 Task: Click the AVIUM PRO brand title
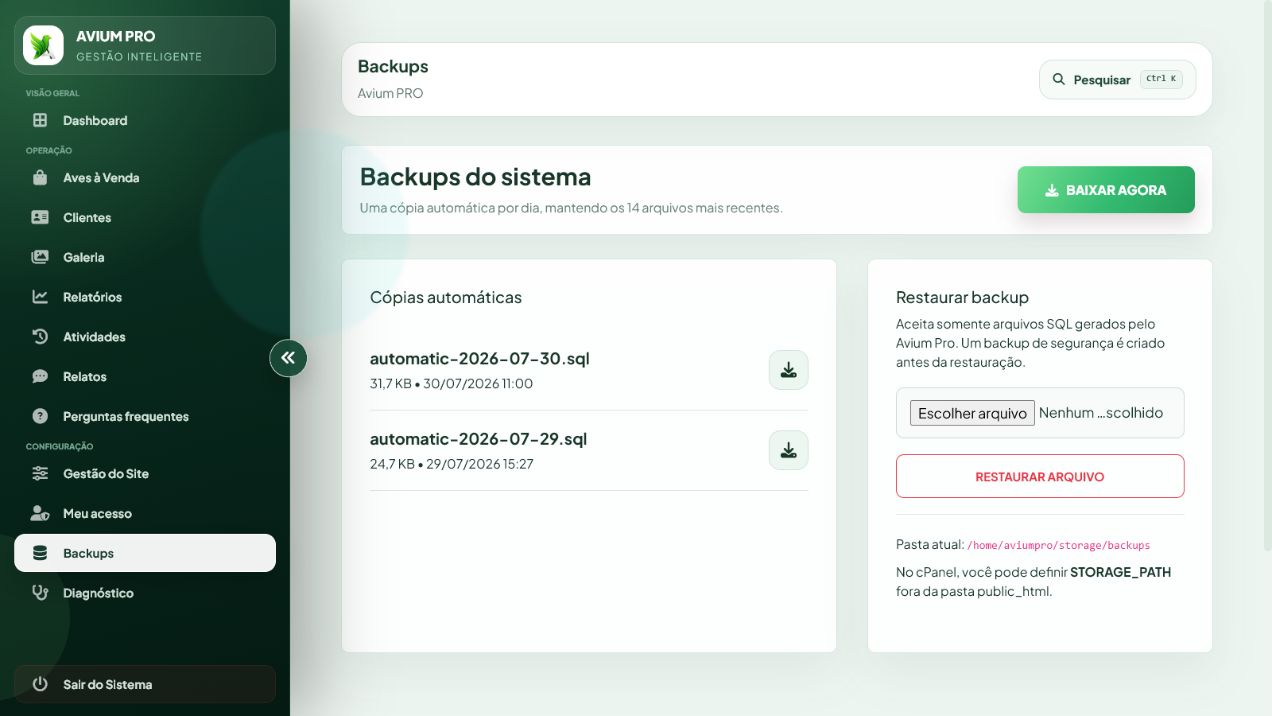[x=115, y=36]
